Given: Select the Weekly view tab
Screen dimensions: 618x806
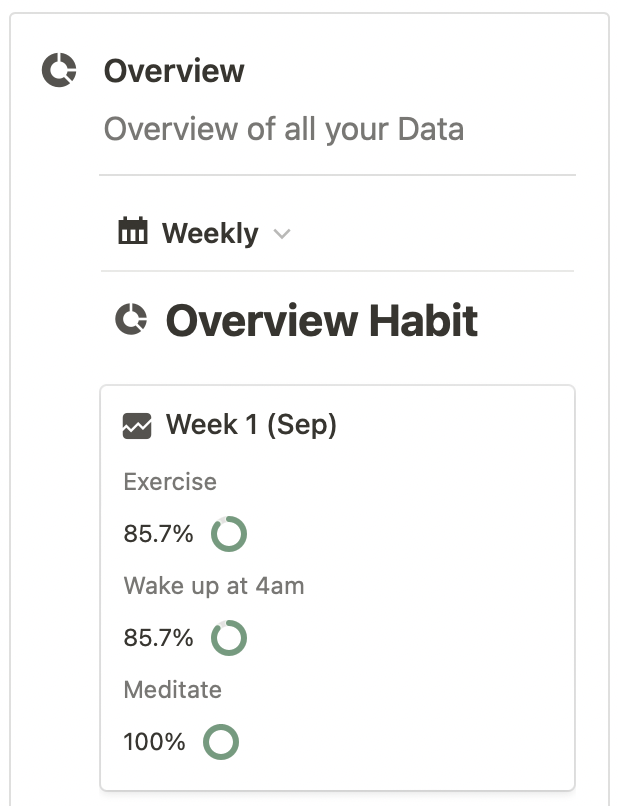Looking at the screenshot, I should pyautogui.click(x=210, y=233).
